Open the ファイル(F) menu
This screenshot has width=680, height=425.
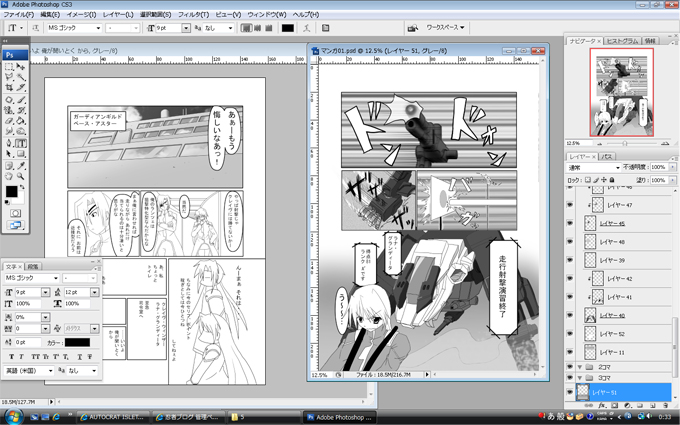(x=18, y=14)
